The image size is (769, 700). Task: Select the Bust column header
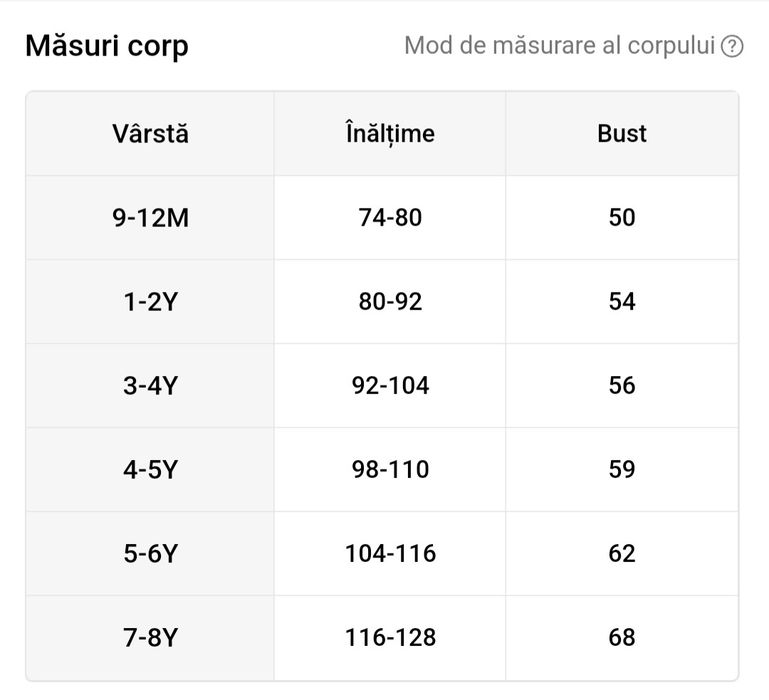(x=622, y=133)
